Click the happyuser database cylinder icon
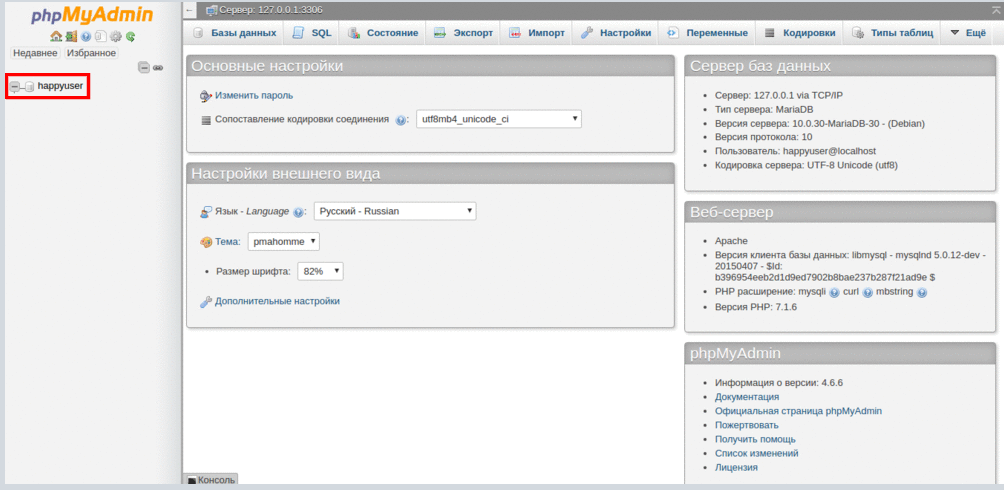This screenshot has height=490, width=1004. [x=29, y=86]
